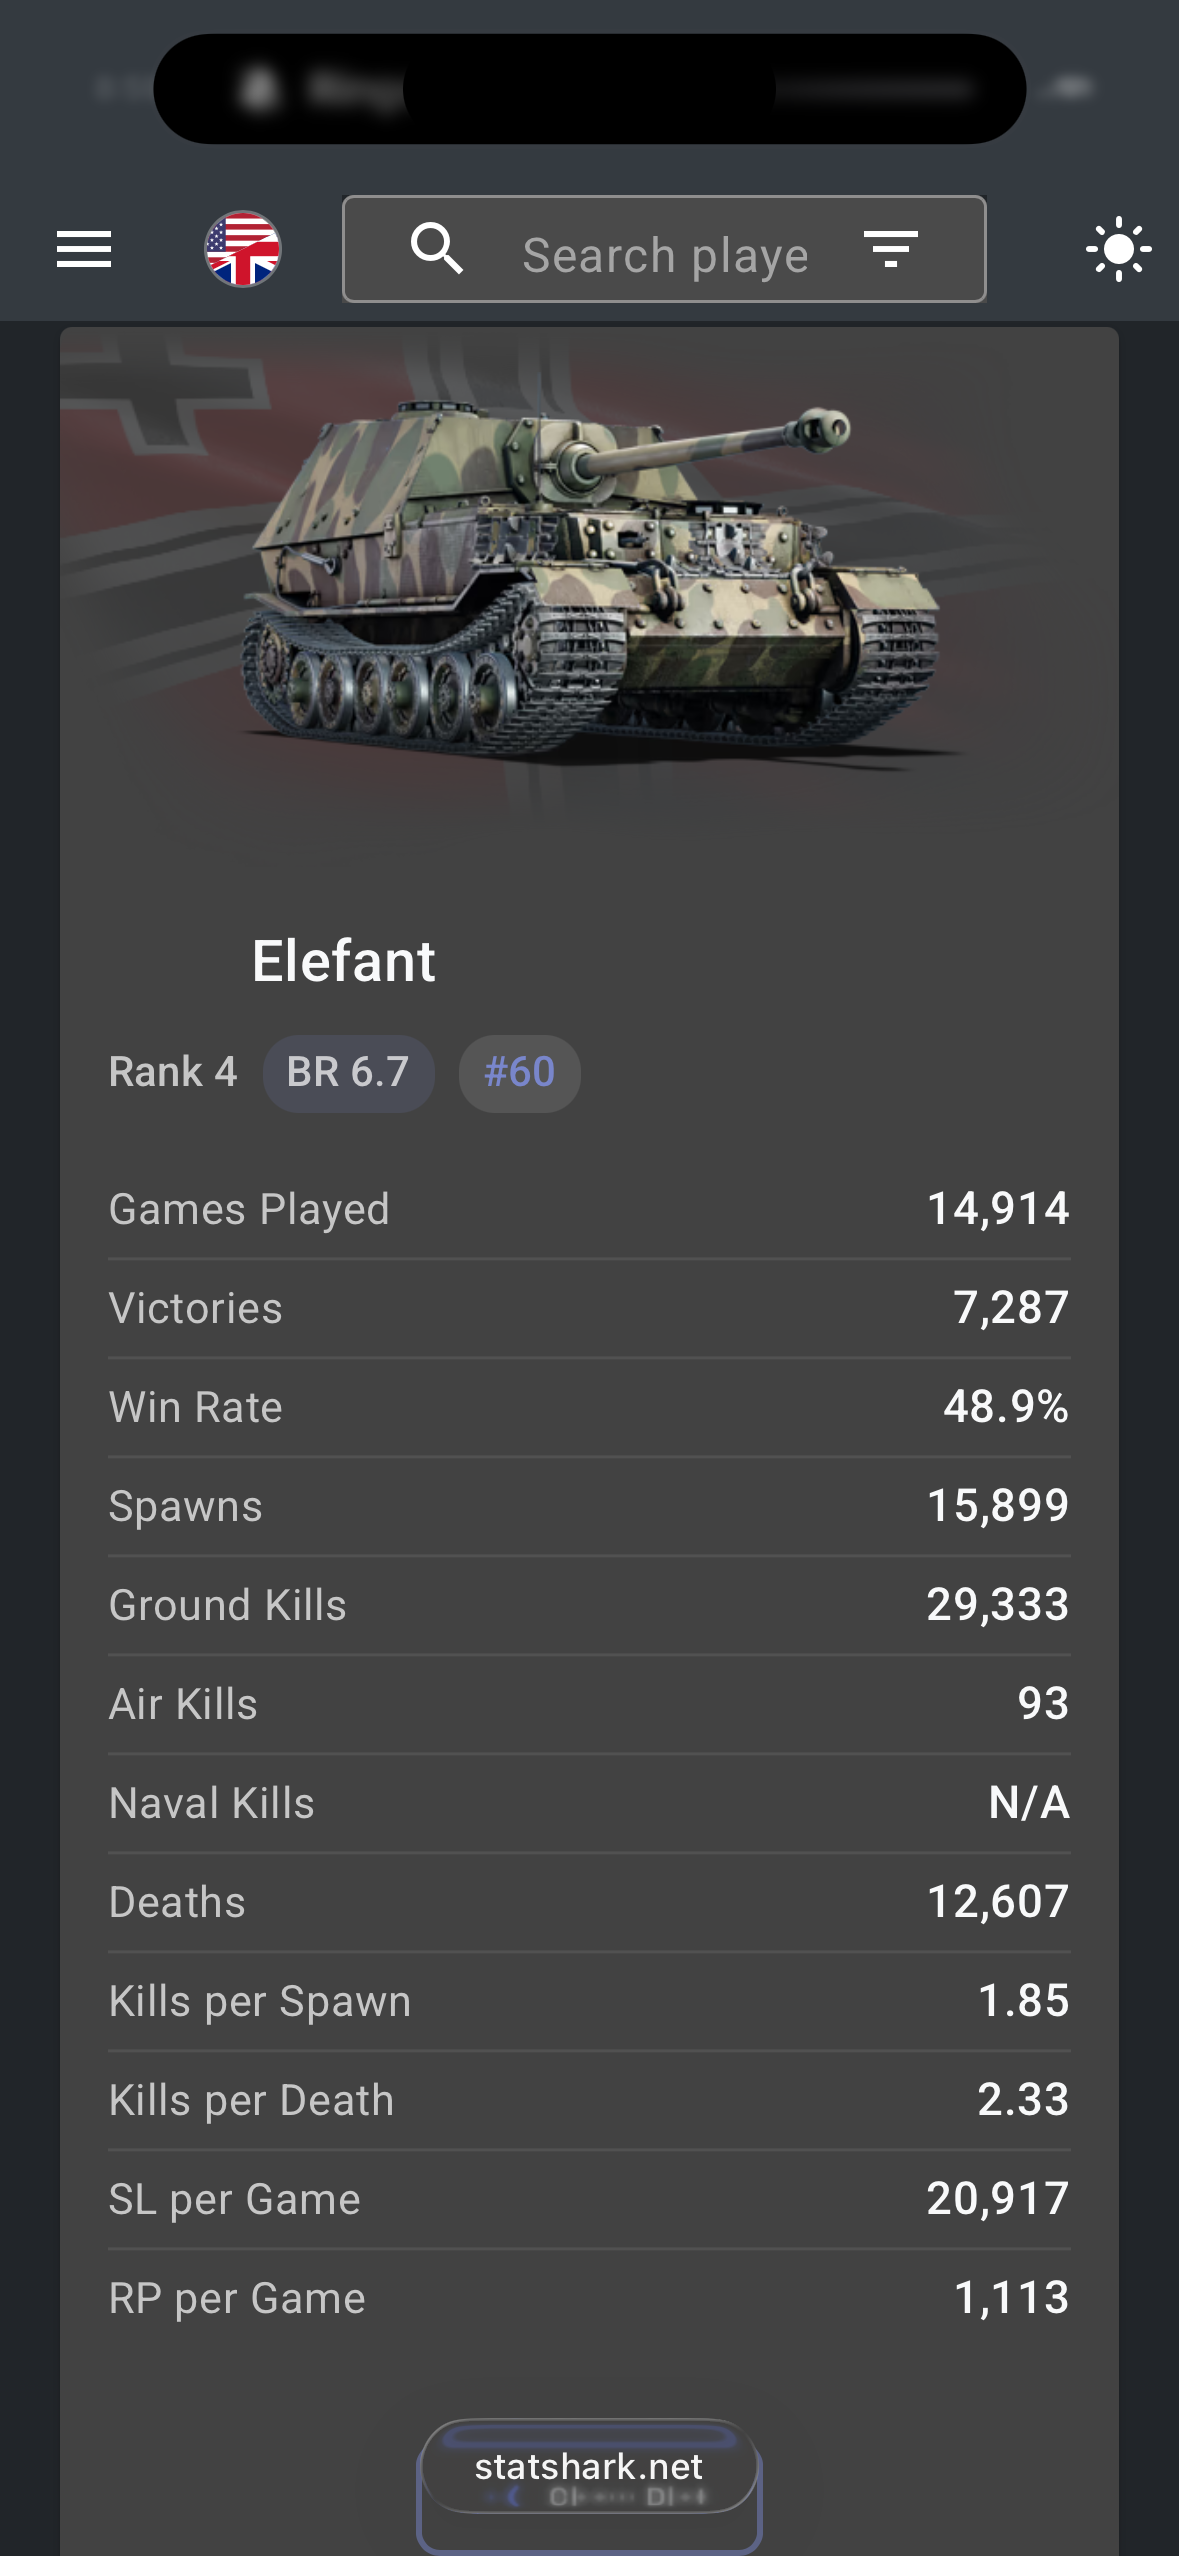Click the magnifying glass search icon
This screenshot has height=2556, width=1179.
(x=437, y=249)
